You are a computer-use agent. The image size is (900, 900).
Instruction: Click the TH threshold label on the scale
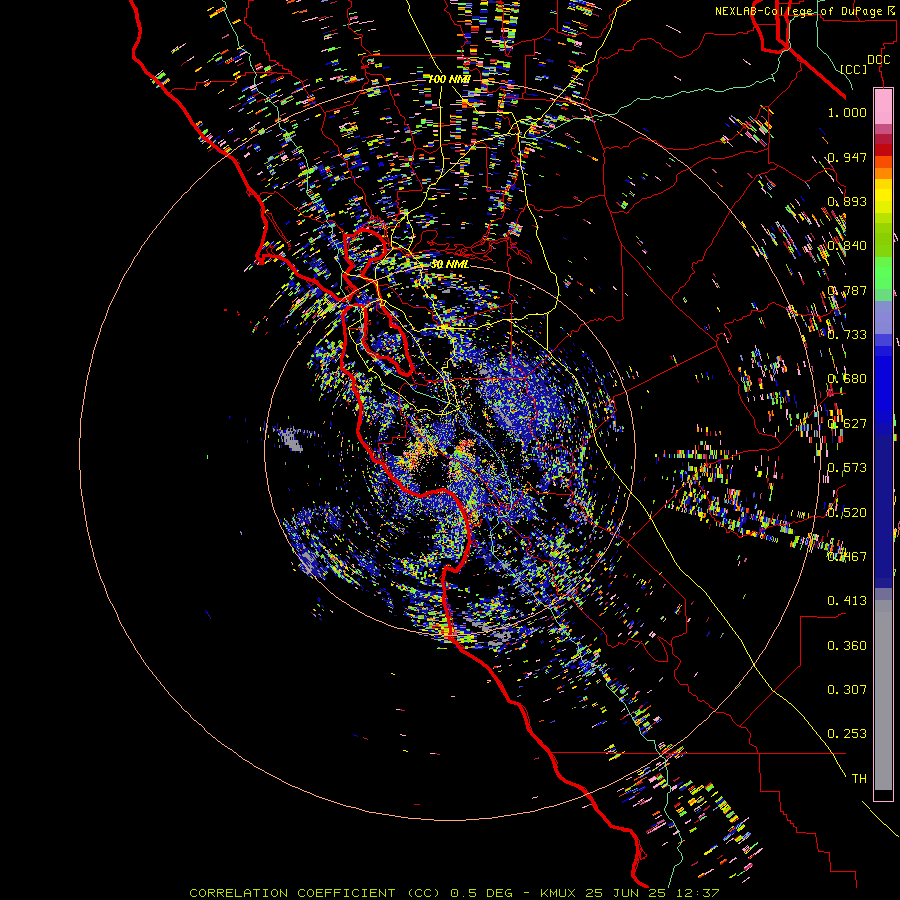point(859,779)
